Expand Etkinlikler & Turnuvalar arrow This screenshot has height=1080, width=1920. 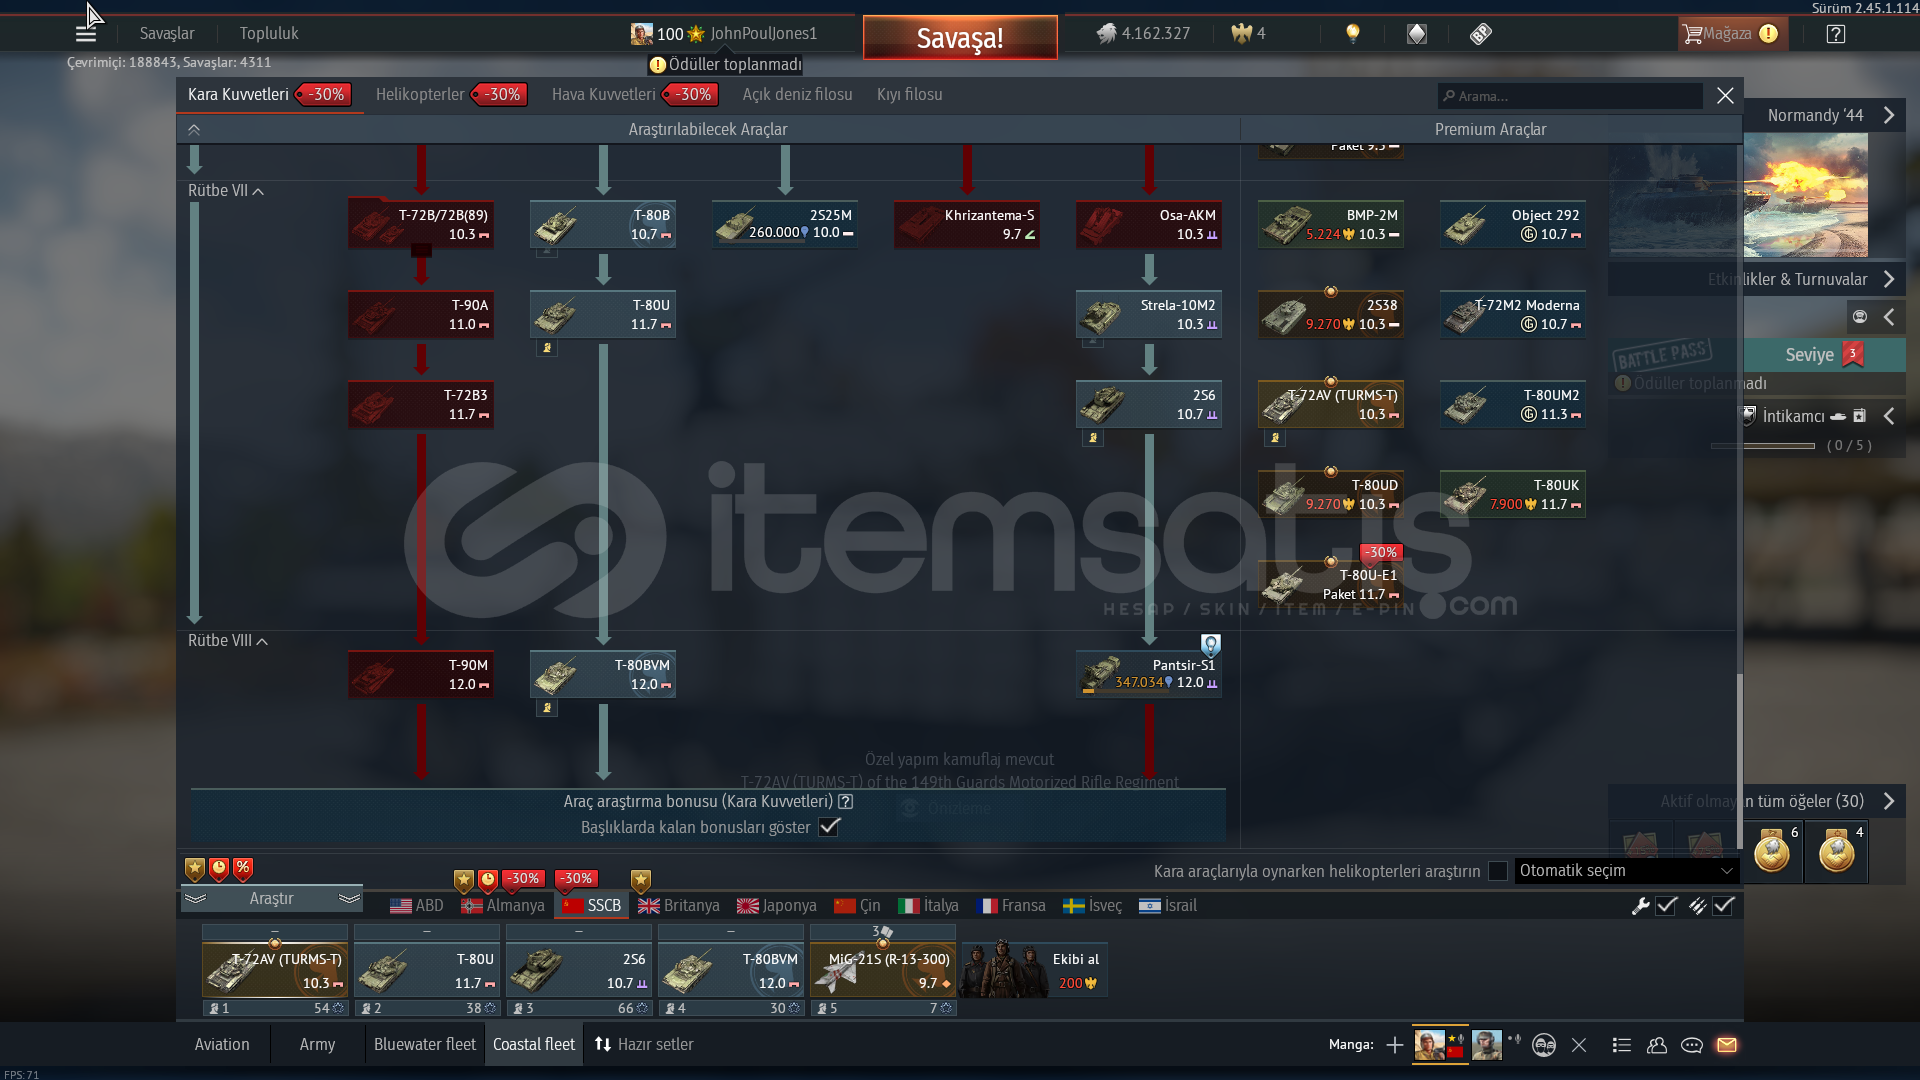(x=1889, y=279)
